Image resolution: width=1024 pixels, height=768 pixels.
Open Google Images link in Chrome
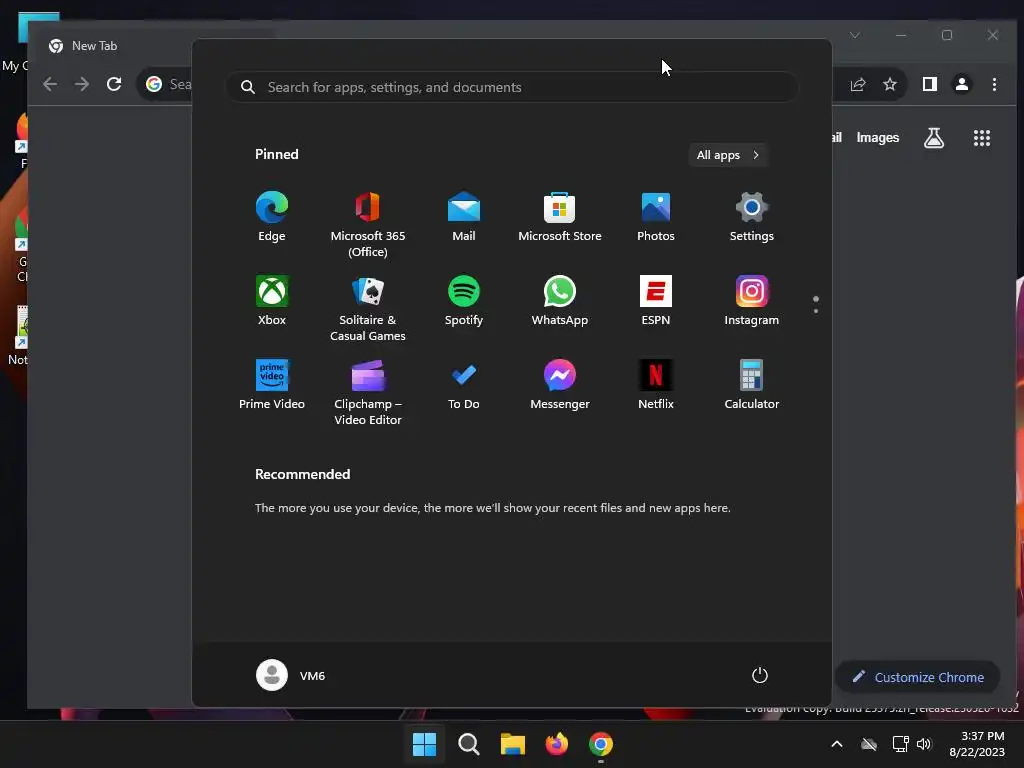[878, 138]
